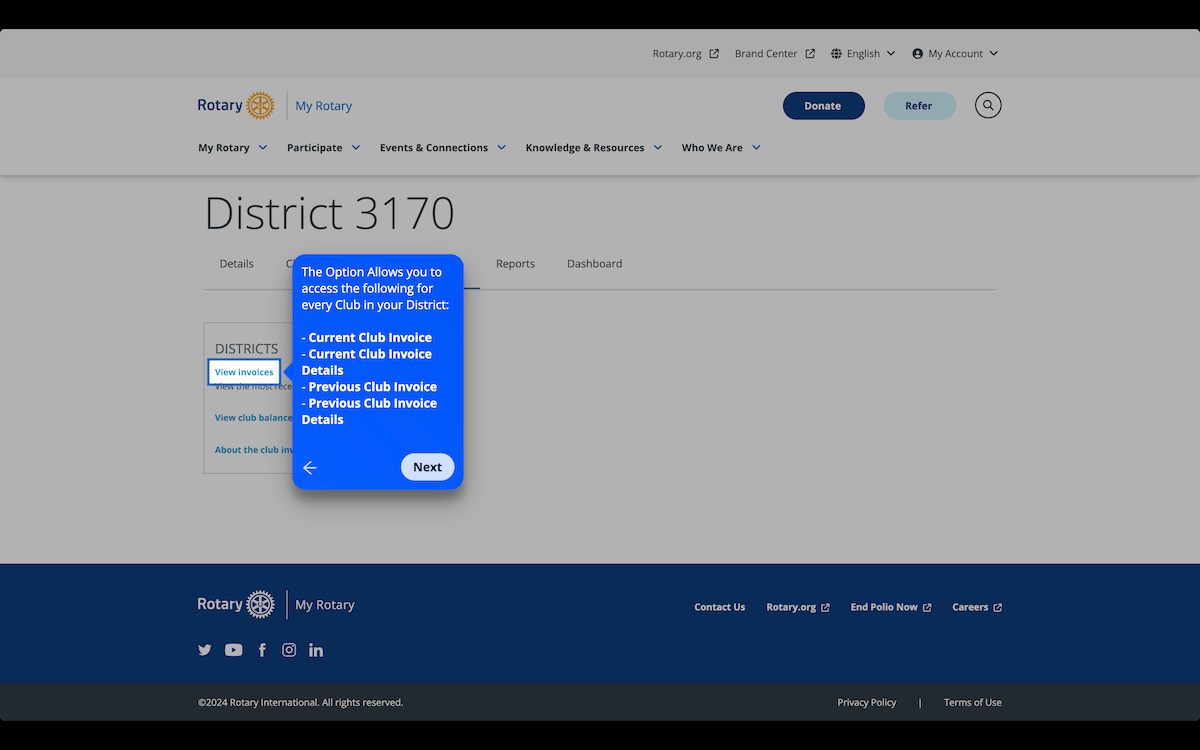Expand the Knowledge & Resources menu
This screenshot has width=1200, height=750.
click(593, 148)
